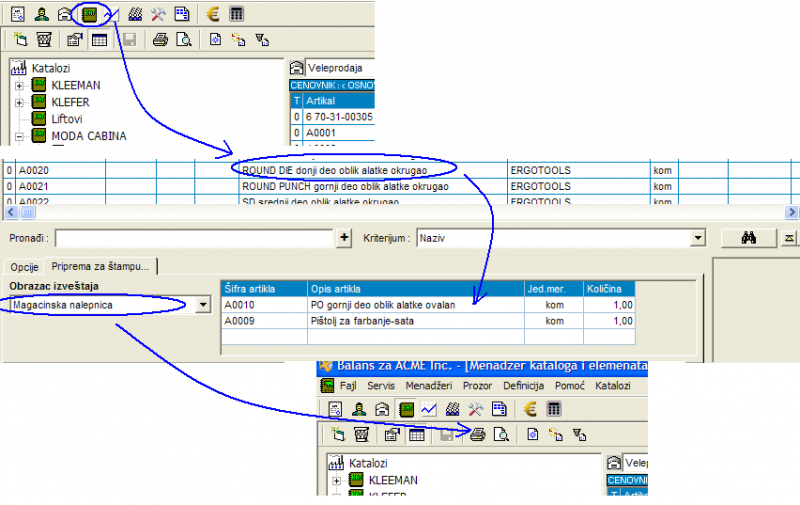The image size is (800, 505).
Task: Click the circled green catalog manager icon
Action: point(91,14)
